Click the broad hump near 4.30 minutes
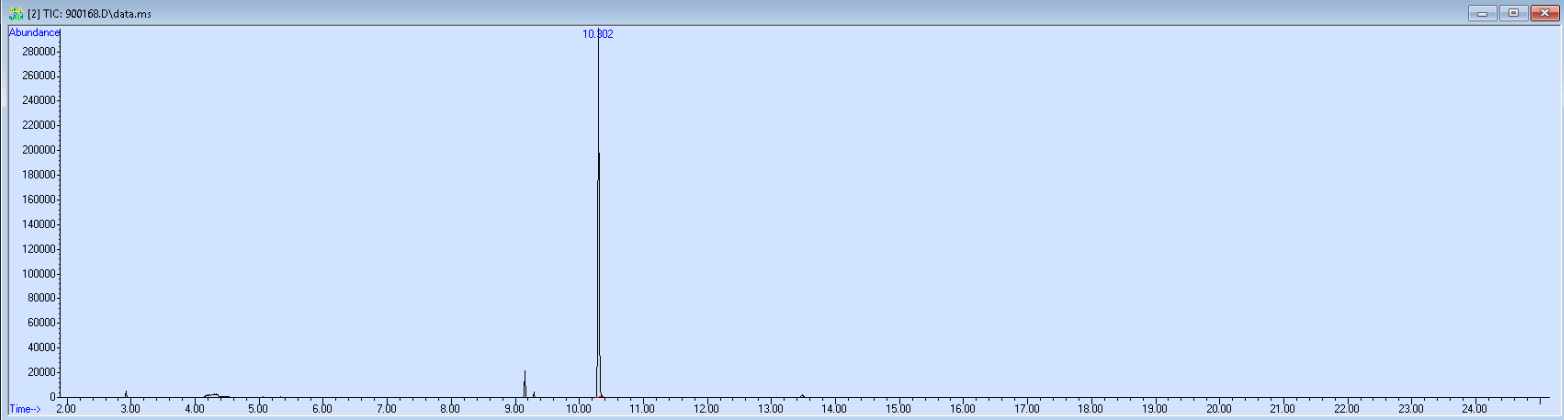1564x420 pixels. 214,395
